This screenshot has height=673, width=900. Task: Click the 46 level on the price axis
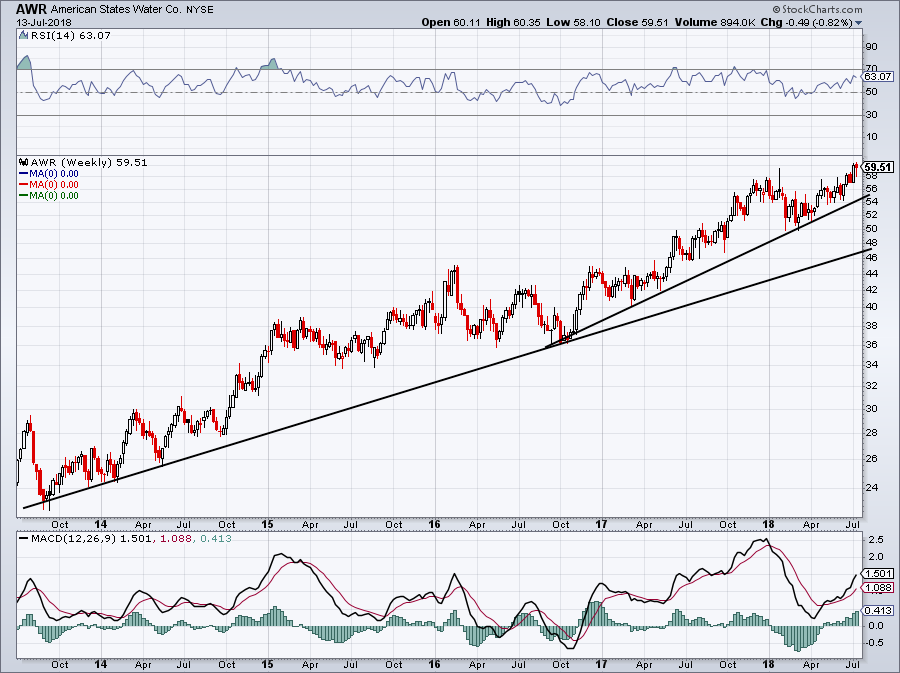click(x=871, y=258)
